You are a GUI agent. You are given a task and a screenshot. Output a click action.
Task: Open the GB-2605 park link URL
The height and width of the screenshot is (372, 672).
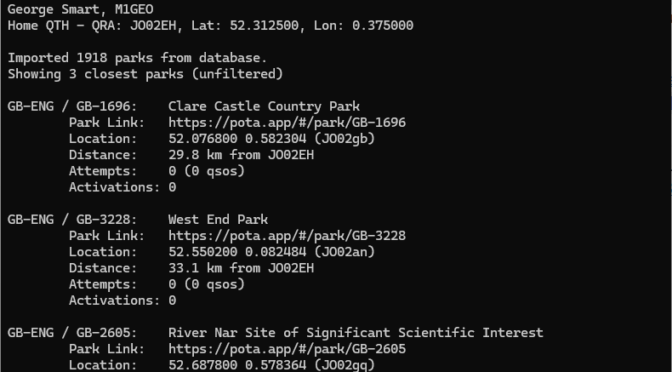[287, 349]
